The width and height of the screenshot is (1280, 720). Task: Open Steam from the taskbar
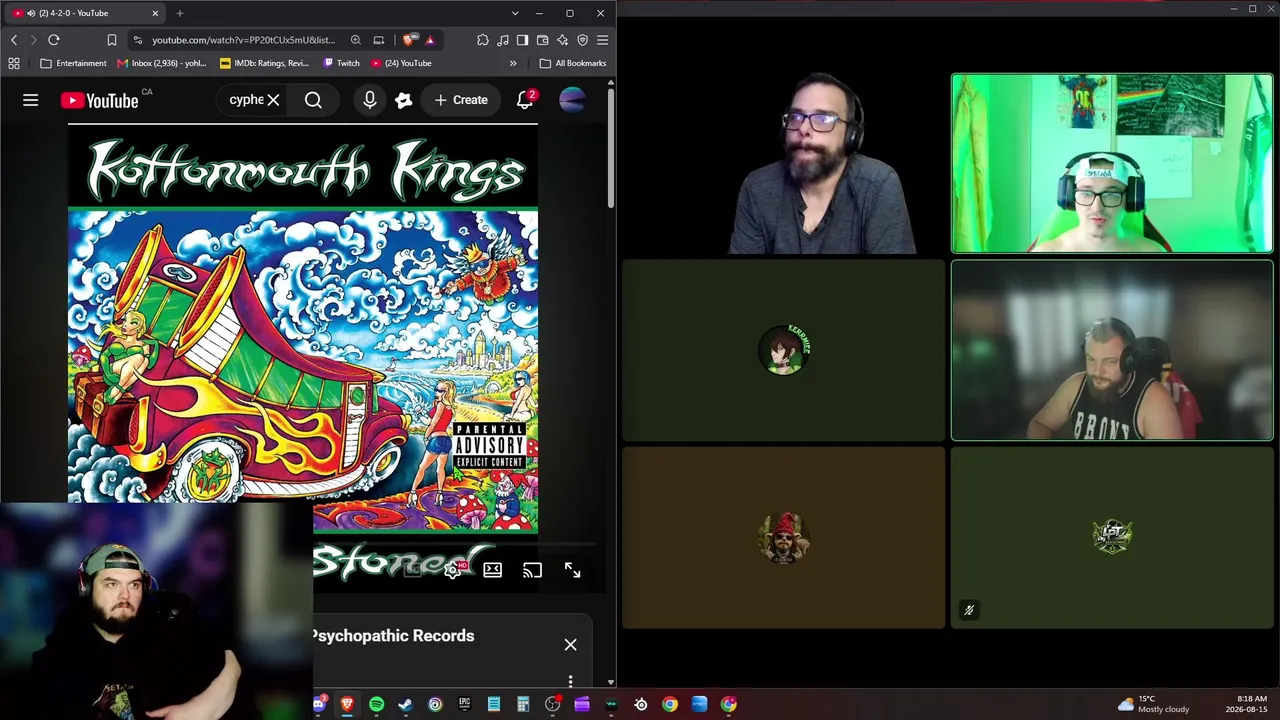pyautogui.click(x=405, y=704)
